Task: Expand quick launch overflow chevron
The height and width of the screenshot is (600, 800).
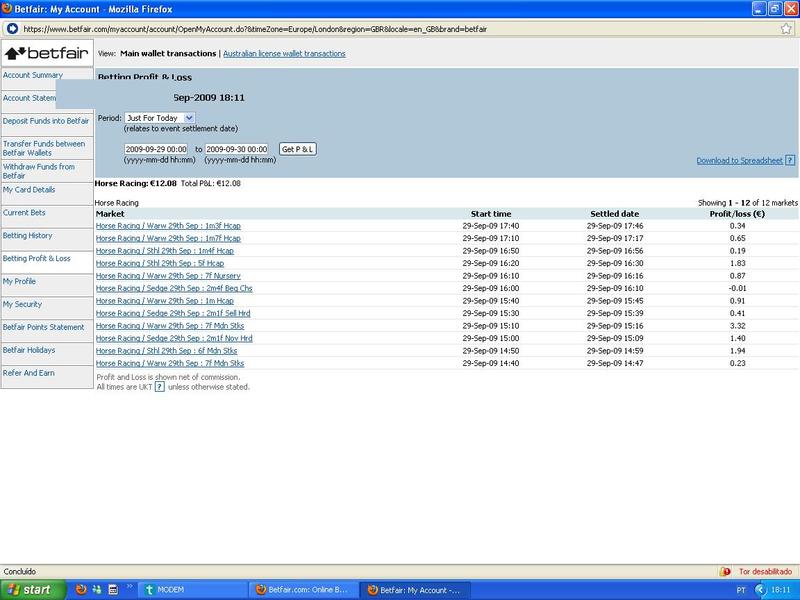Action: coord(130,587)
